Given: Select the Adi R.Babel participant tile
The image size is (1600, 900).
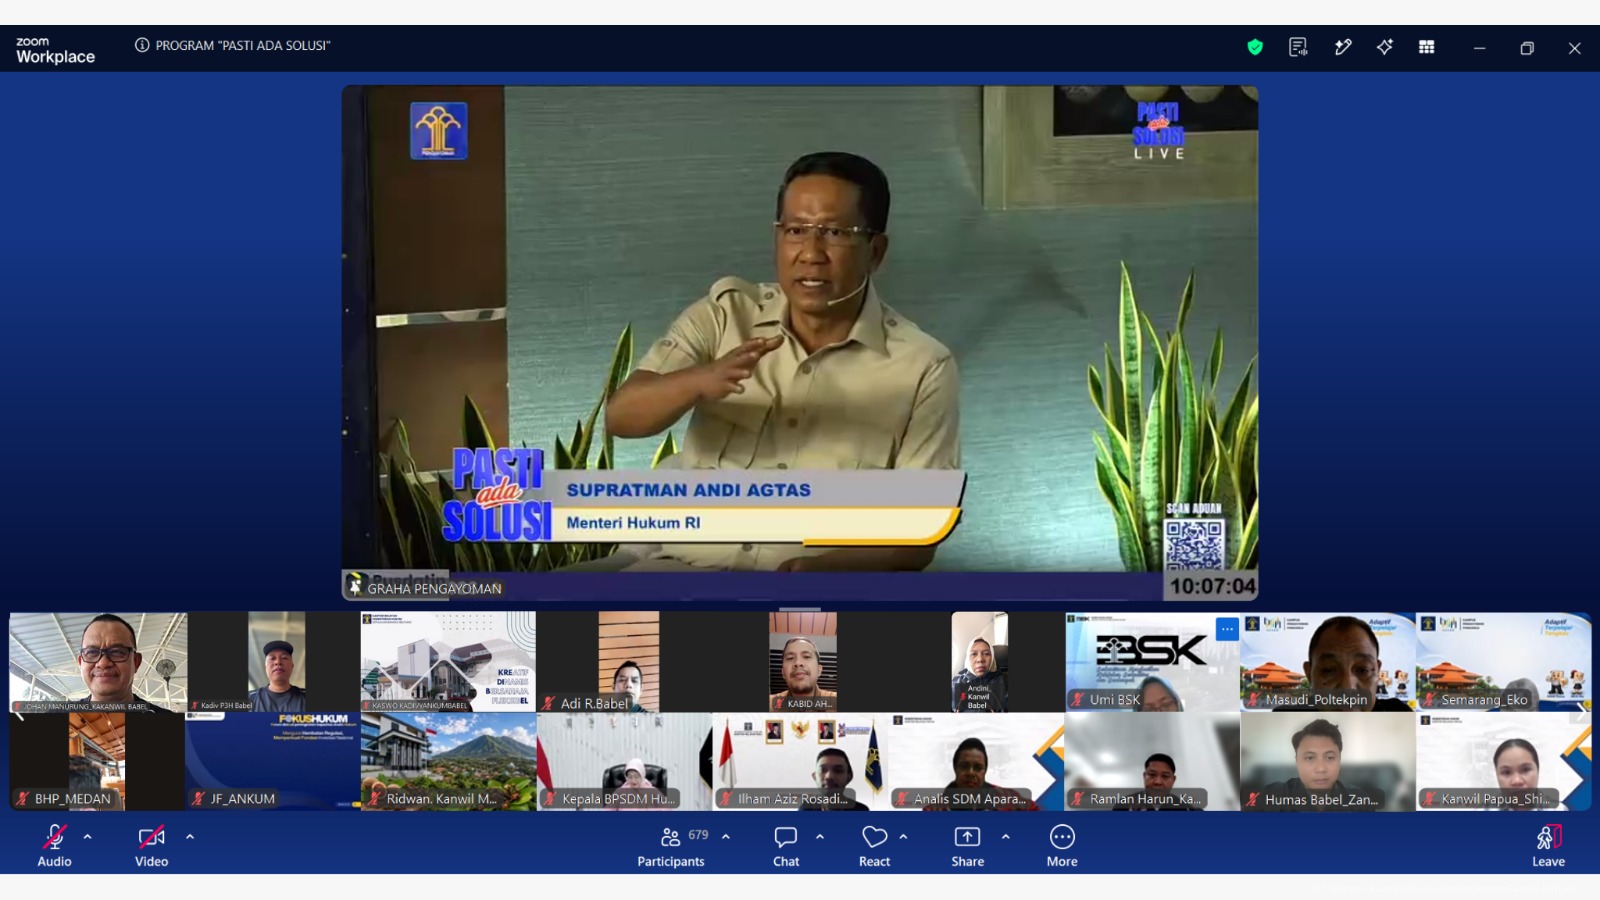Looking at the screenshot, I should coord(624,662).
